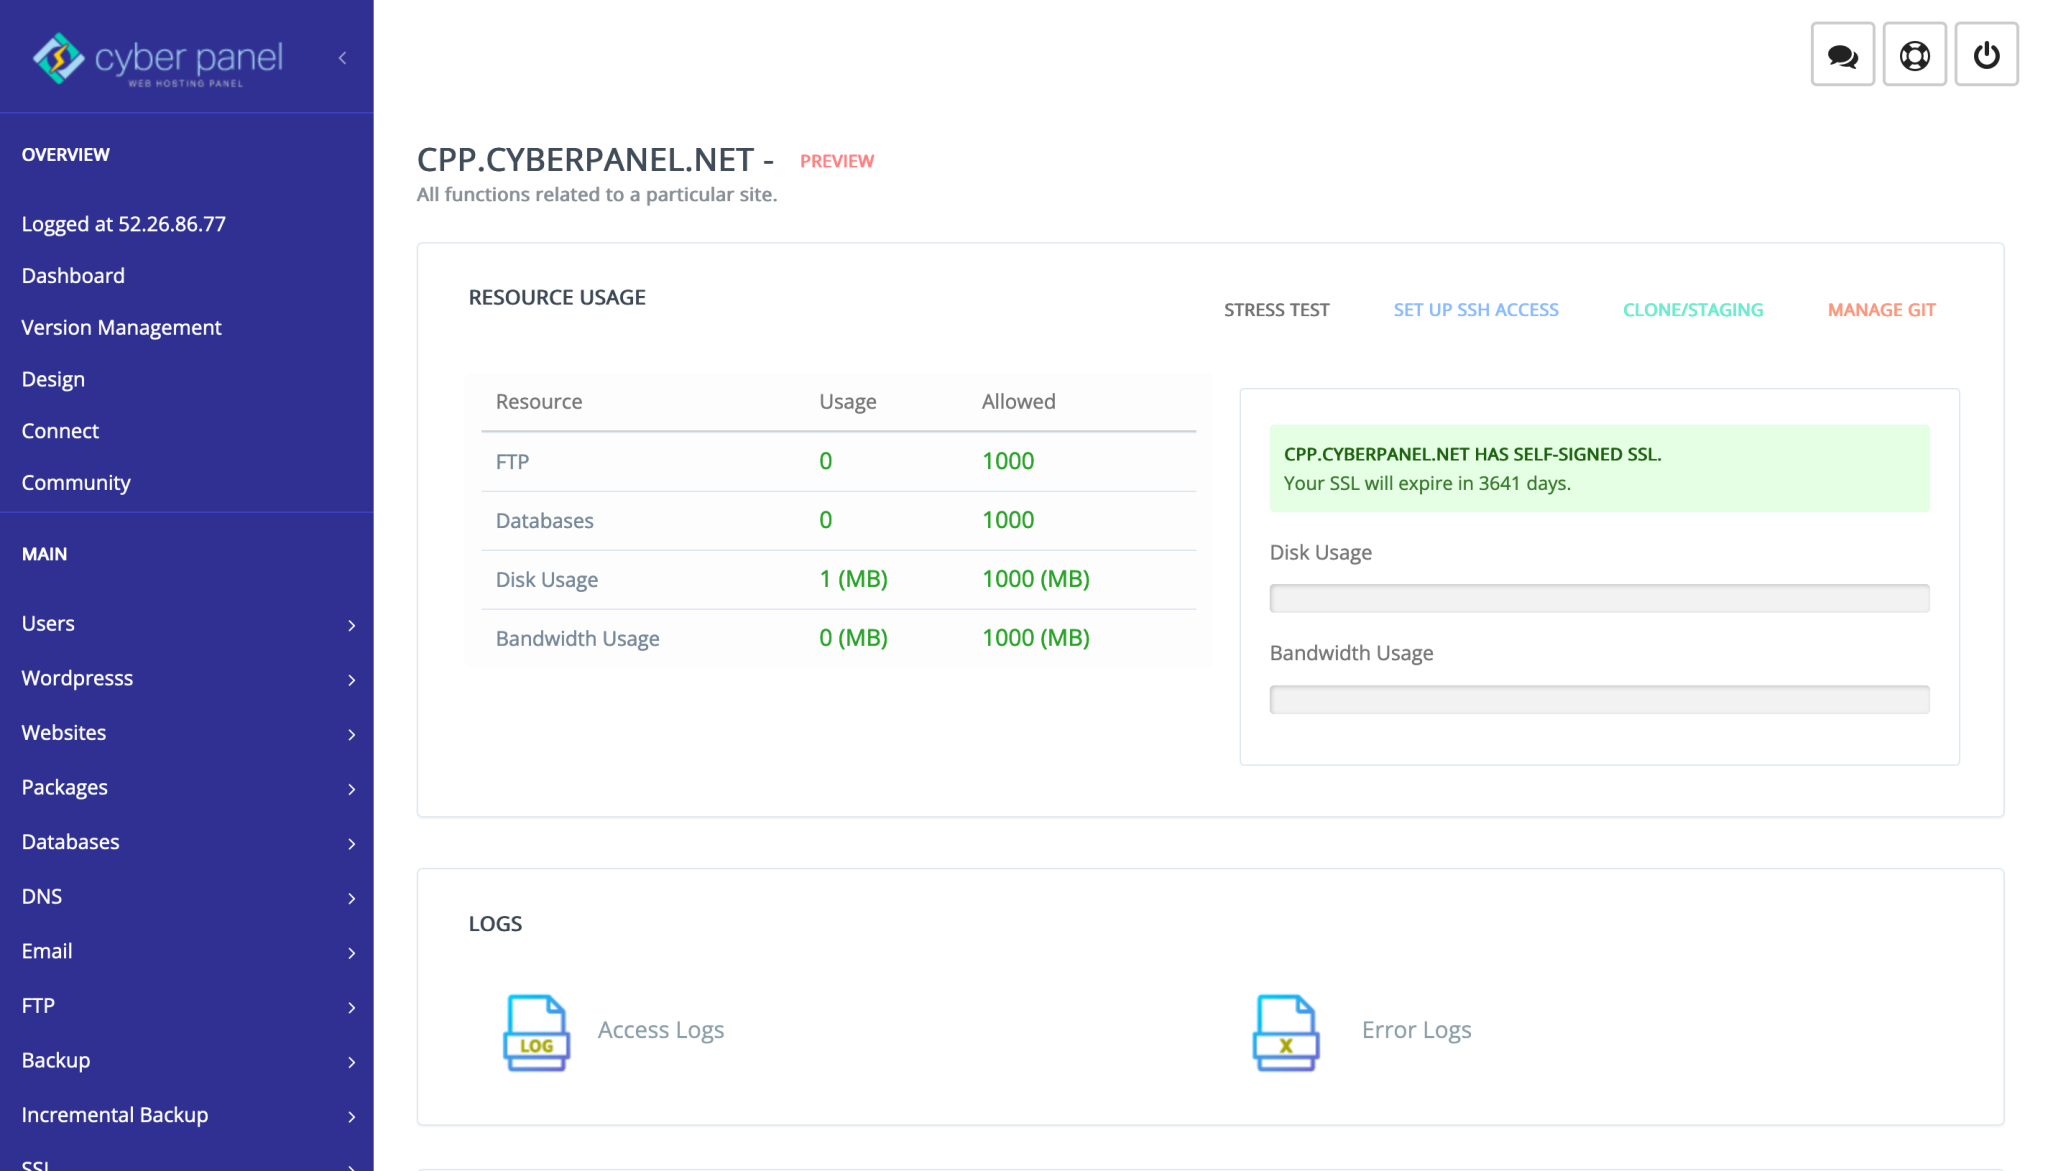Viewport: 2048px width, 1171px height.
Task: Open the Users sidebar menu
Action: [187, 624]
